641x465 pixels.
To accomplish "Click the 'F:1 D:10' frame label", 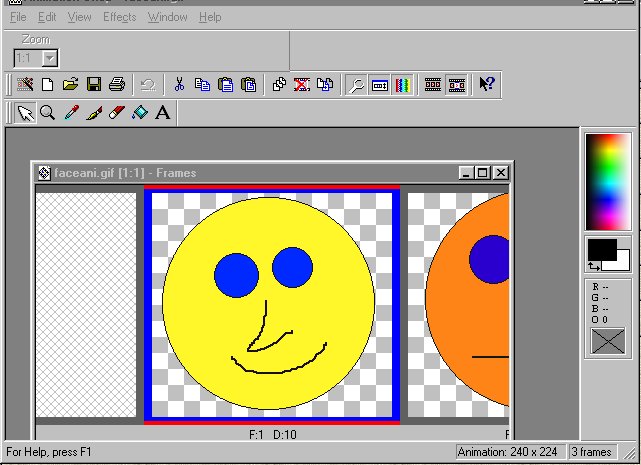I will [273, 434].
